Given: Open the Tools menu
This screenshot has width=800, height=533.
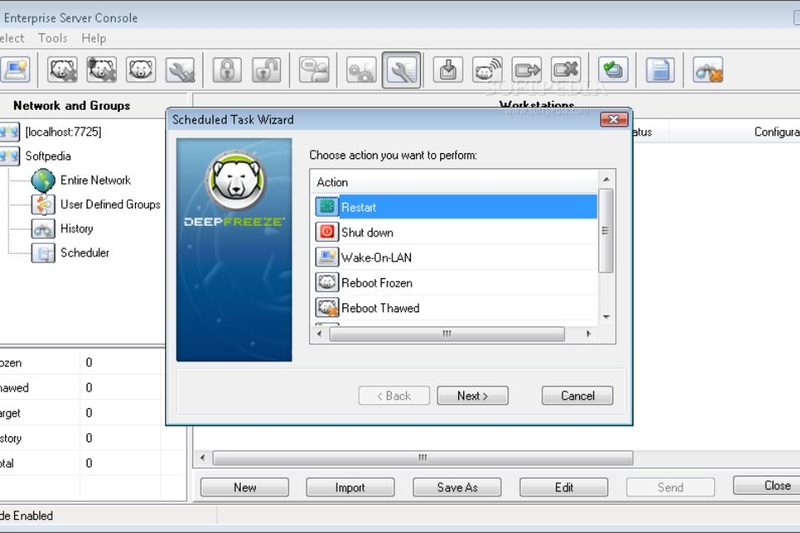Looking at the screenshot, I should [53, 38].
